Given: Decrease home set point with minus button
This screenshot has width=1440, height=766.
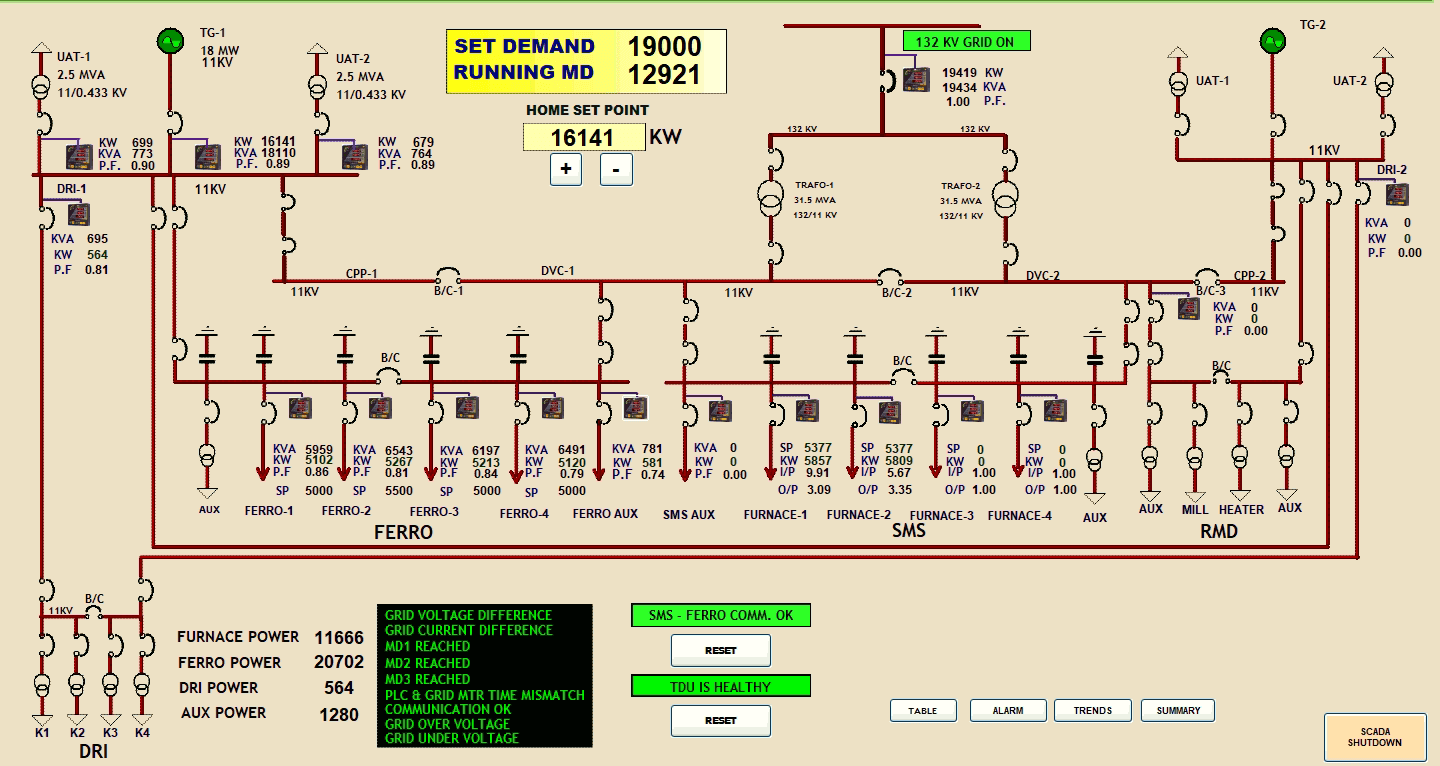Looking at the screenshot, I should coord(616,169).
